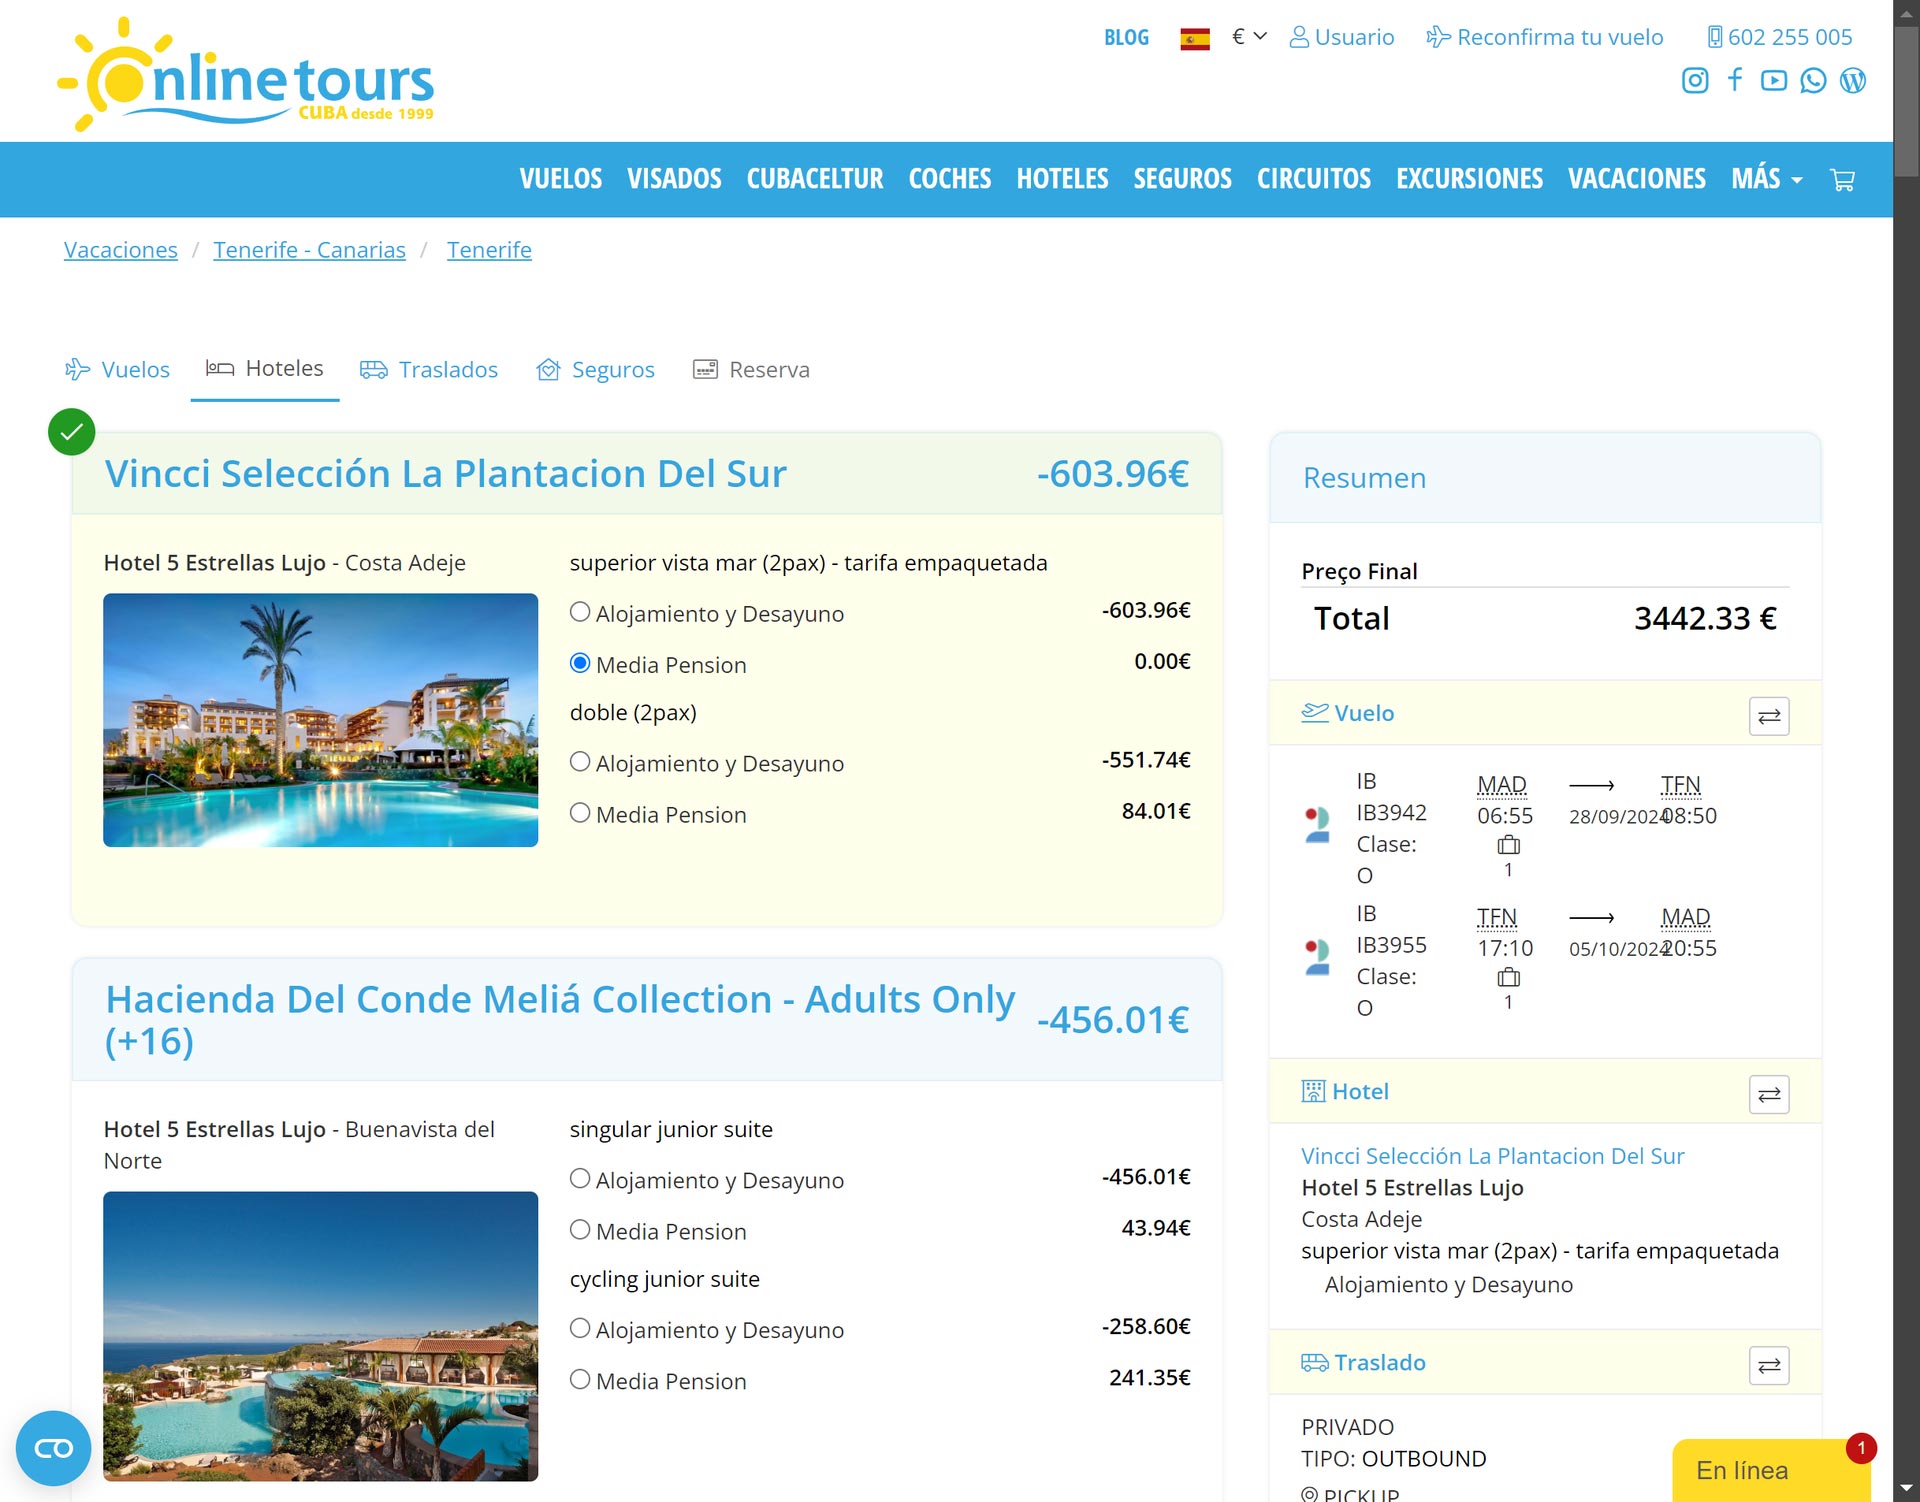Click the Iberia airline logo for IB3955
This screenshot has width=1920, height=1502.
[x=1317, y=957]
